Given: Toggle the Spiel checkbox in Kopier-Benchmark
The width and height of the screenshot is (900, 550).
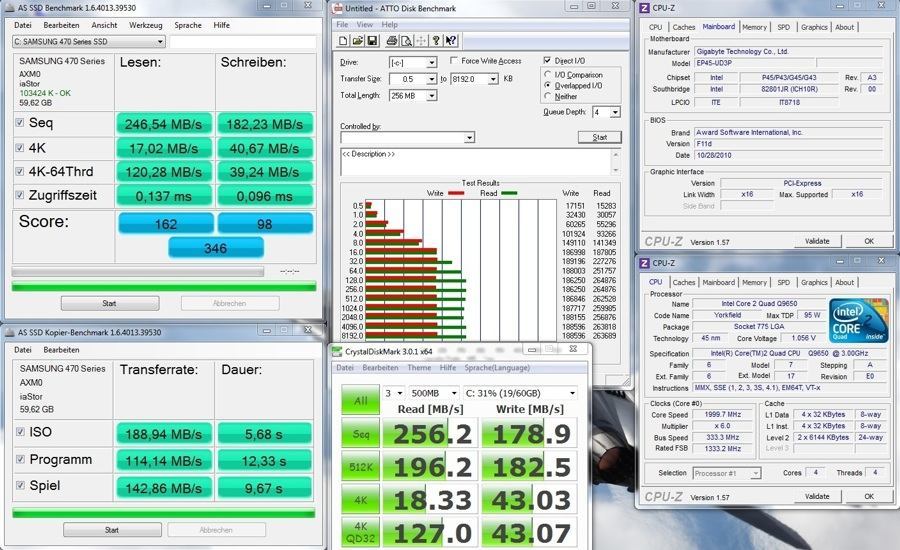Looking at the screenshot, I should point(21,485).
